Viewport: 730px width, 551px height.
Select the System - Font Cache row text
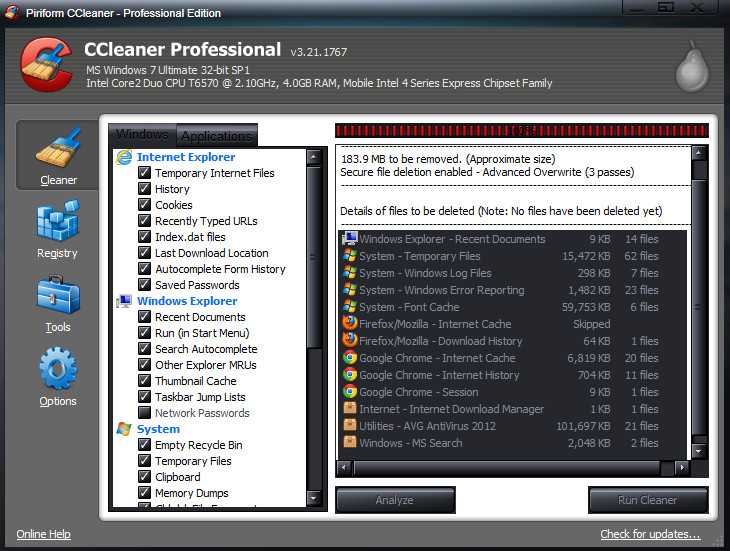click(x=409, y=307)
